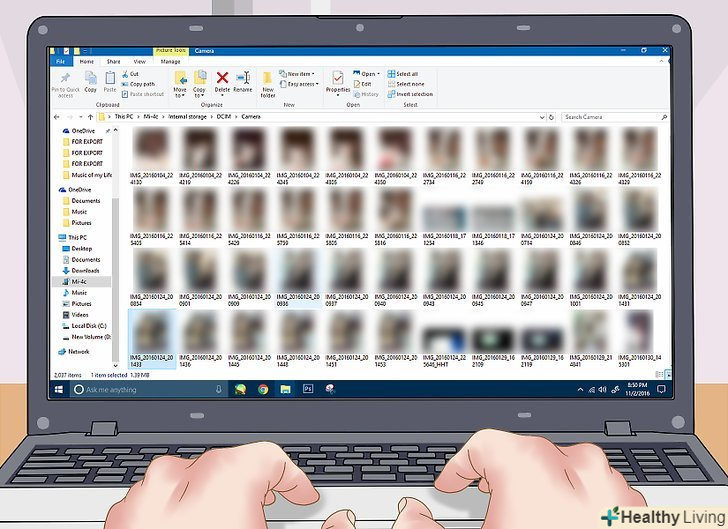Click the volume speaker tray icon
Image resolution: width=728 pixels, height=529 pixels.
point(603,390)
